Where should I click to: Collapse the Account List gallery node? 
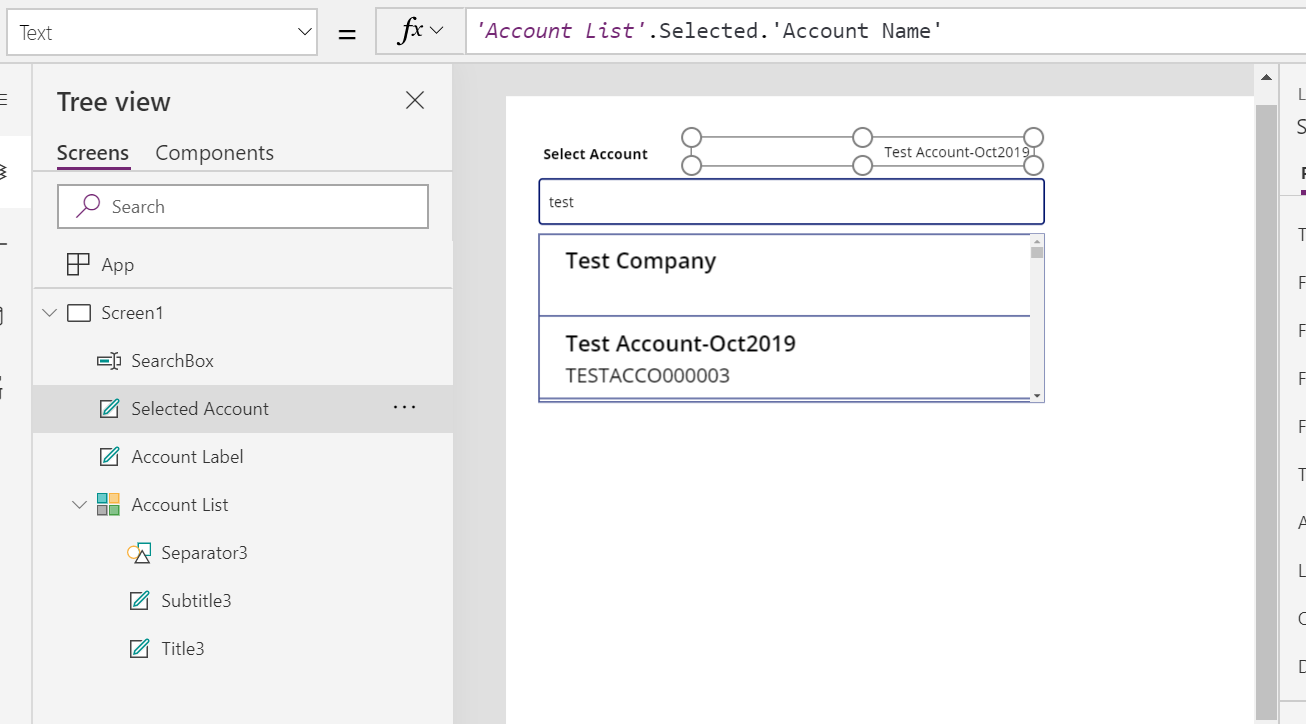tap(79, 505)
